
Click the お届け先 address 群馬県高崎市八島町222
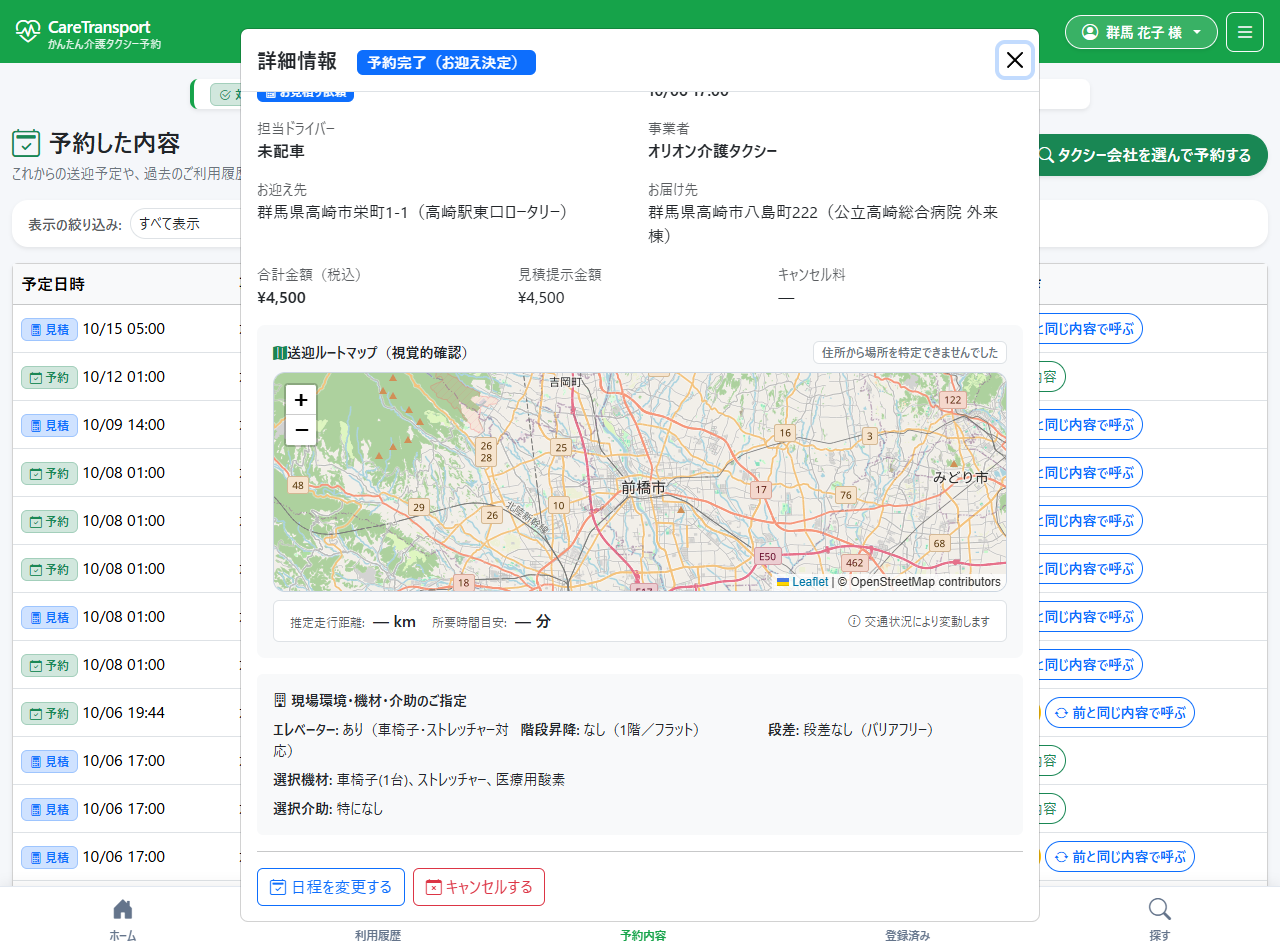coord(823,224)
